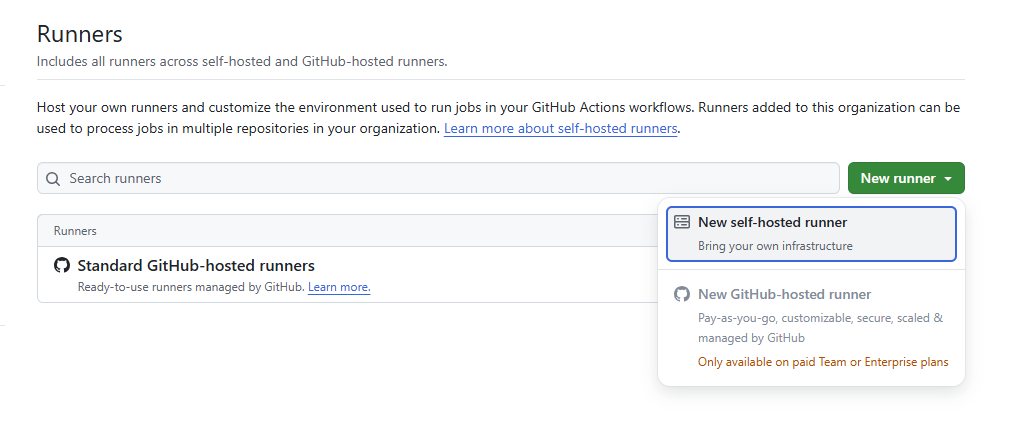Click the magnifying glass search icon
The width and height of the screenshot is (1022, 430).
click(x=53, y=179)
